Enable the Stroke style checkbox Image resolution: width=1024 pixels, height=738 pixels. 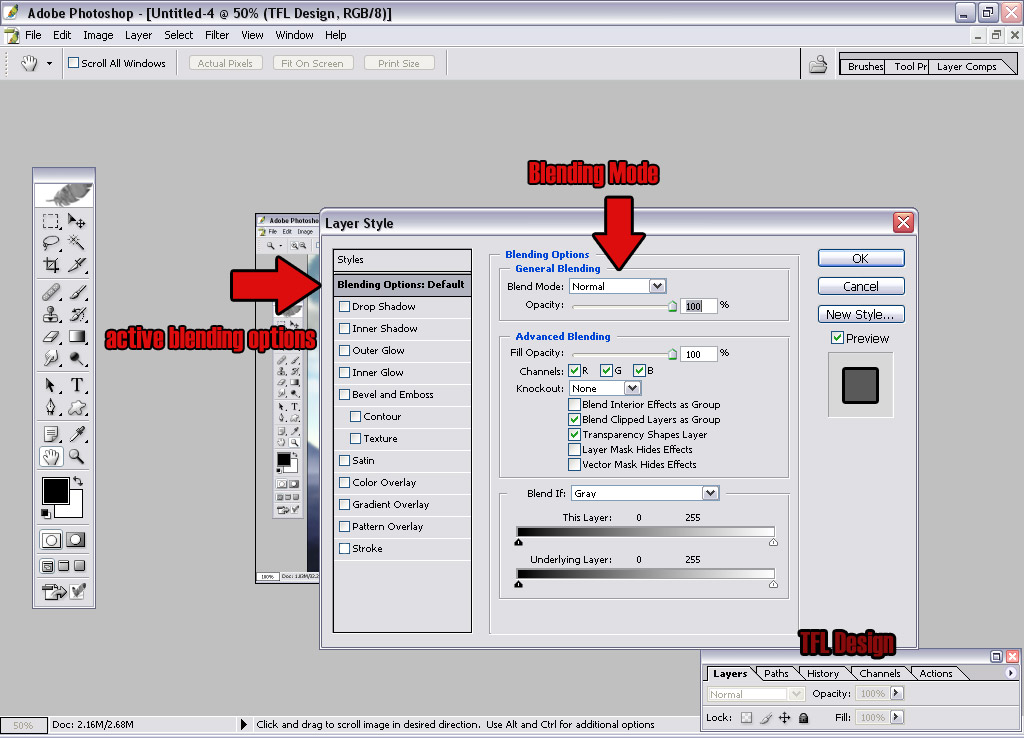[x=344, y=549]
